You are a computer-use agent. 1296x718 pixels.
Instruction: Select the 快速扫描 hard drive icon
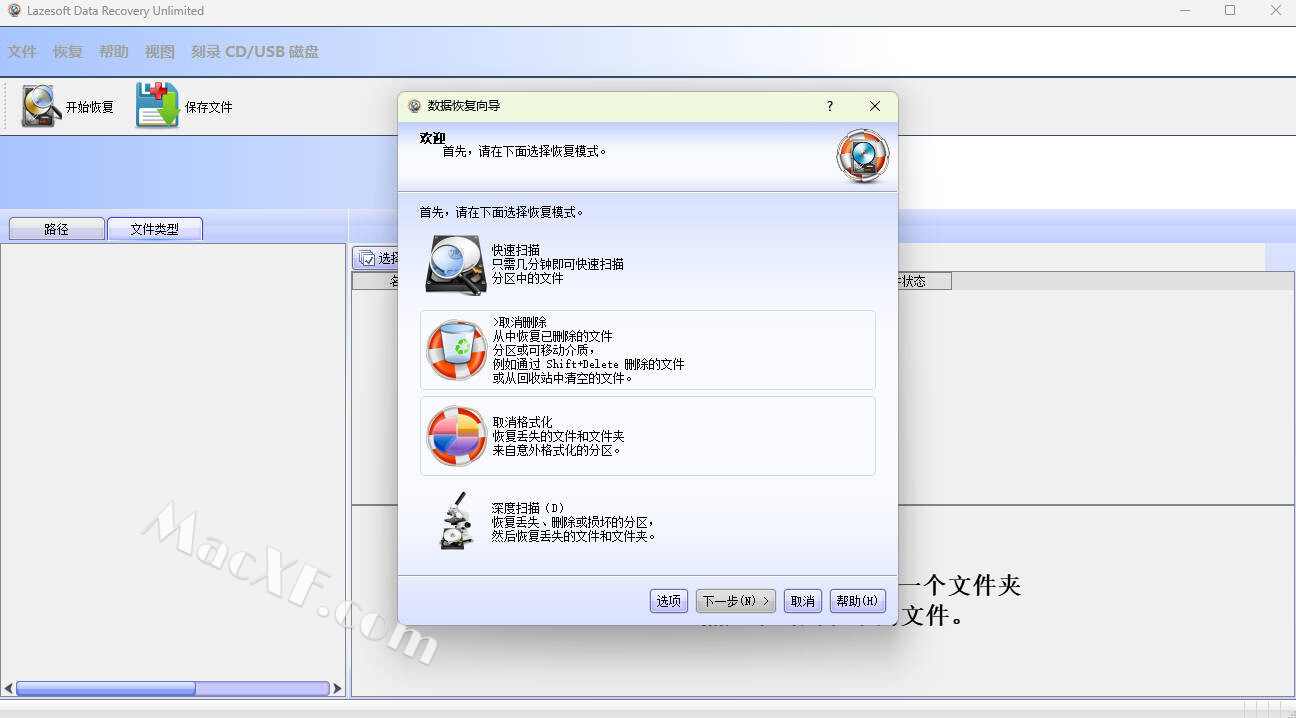click(456, 265)
